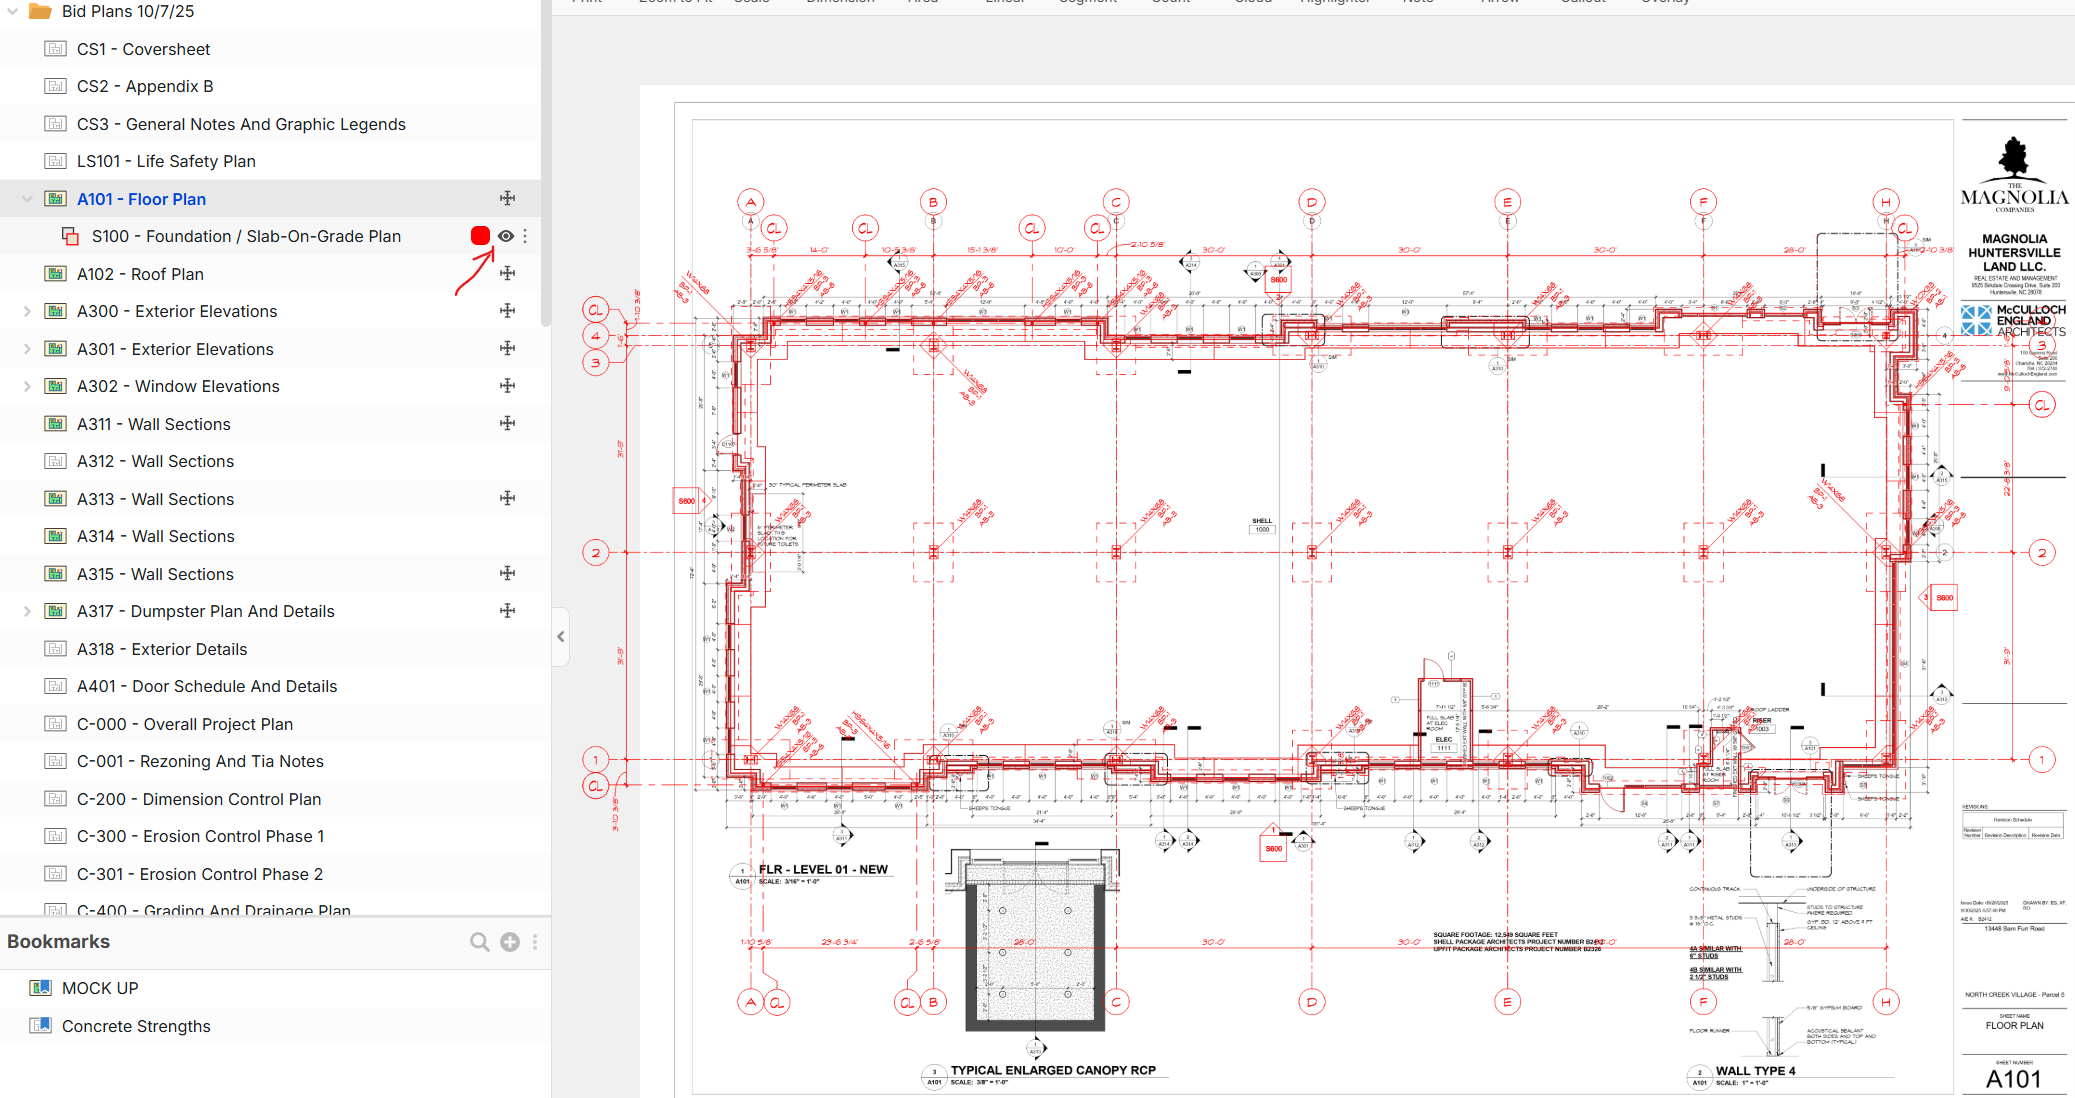Open sheet CS1 - Coversheet
The width and height of the screenshot is (2075, 1098).
[x=143, y=49]
